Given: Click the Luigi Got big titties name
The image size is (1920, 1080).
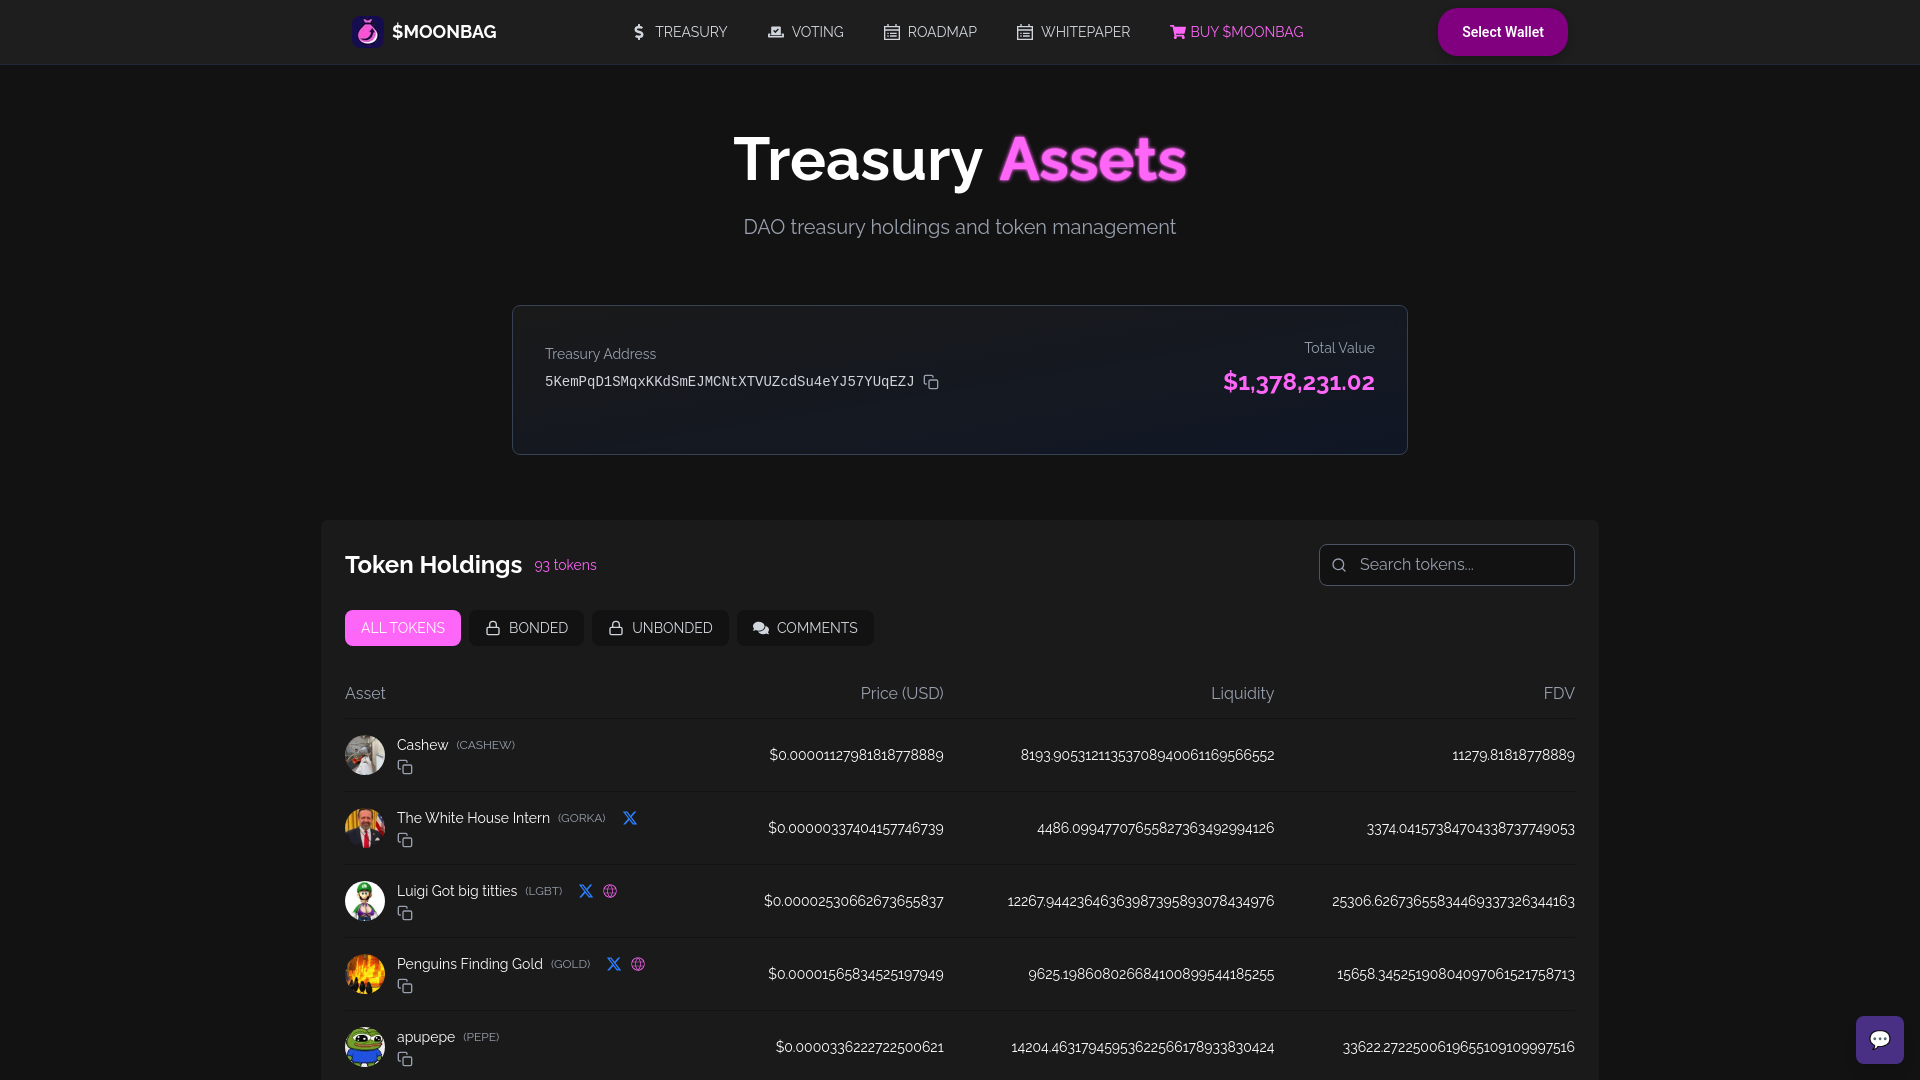Looking at the screenshot, I should 457,891.
